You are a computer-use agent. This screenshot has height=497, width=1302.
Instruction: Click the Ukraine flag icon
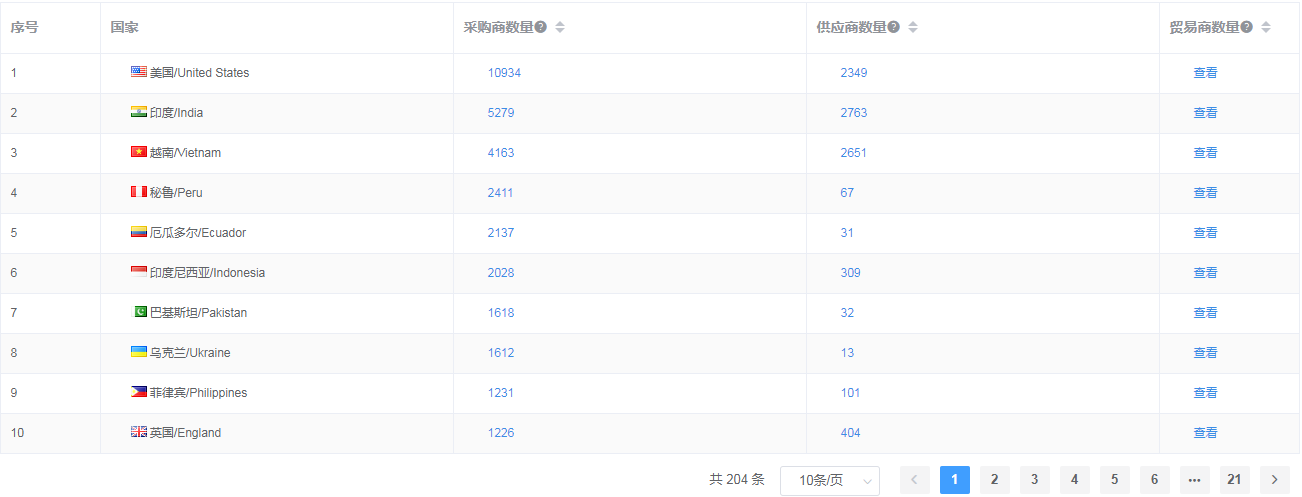click(139, 352)
